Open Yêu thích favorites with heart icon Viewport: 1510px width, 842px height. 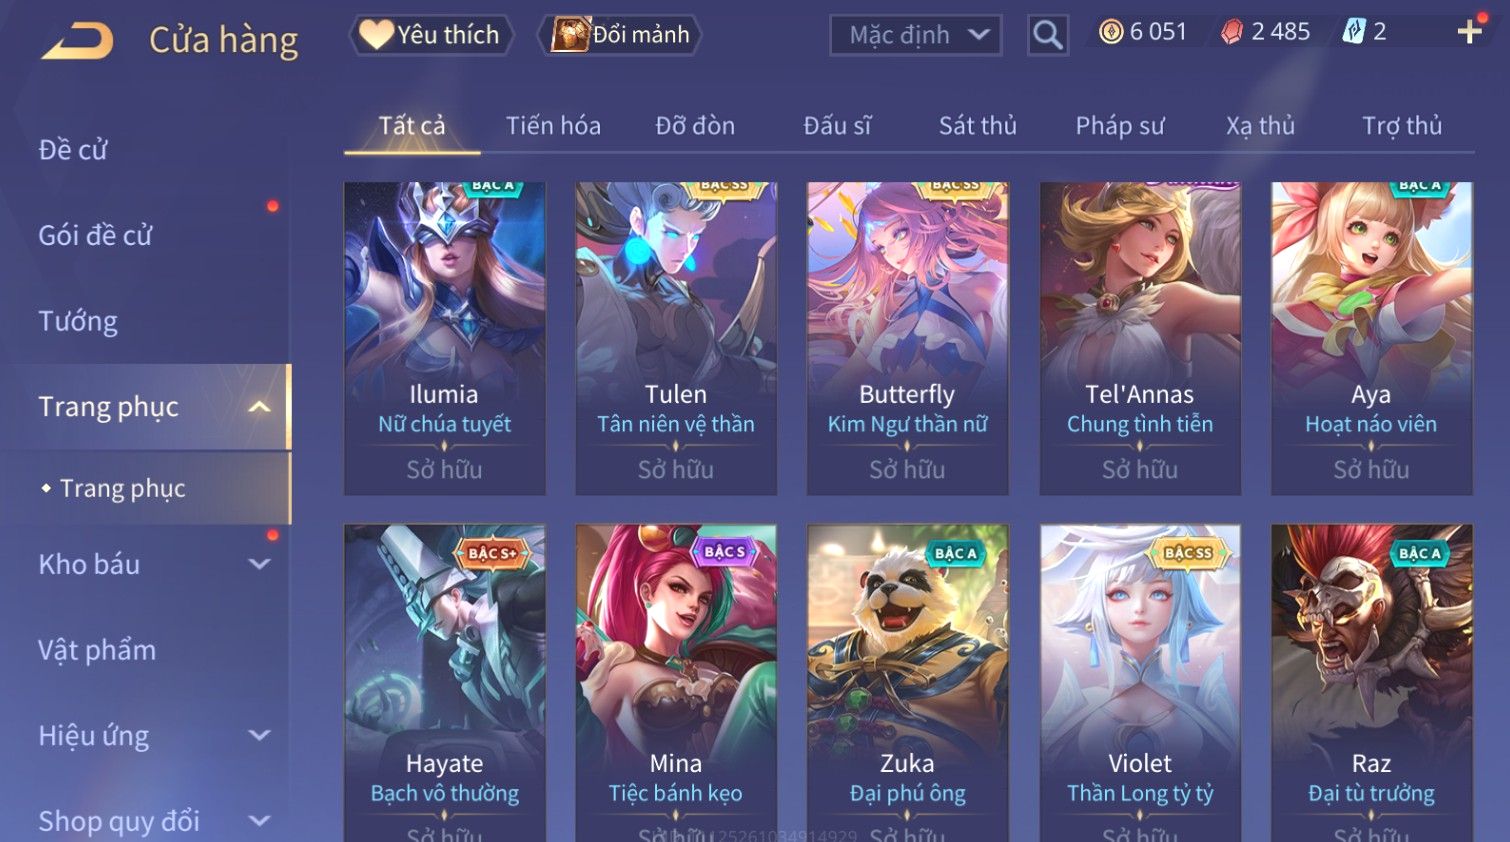[431, 35]
